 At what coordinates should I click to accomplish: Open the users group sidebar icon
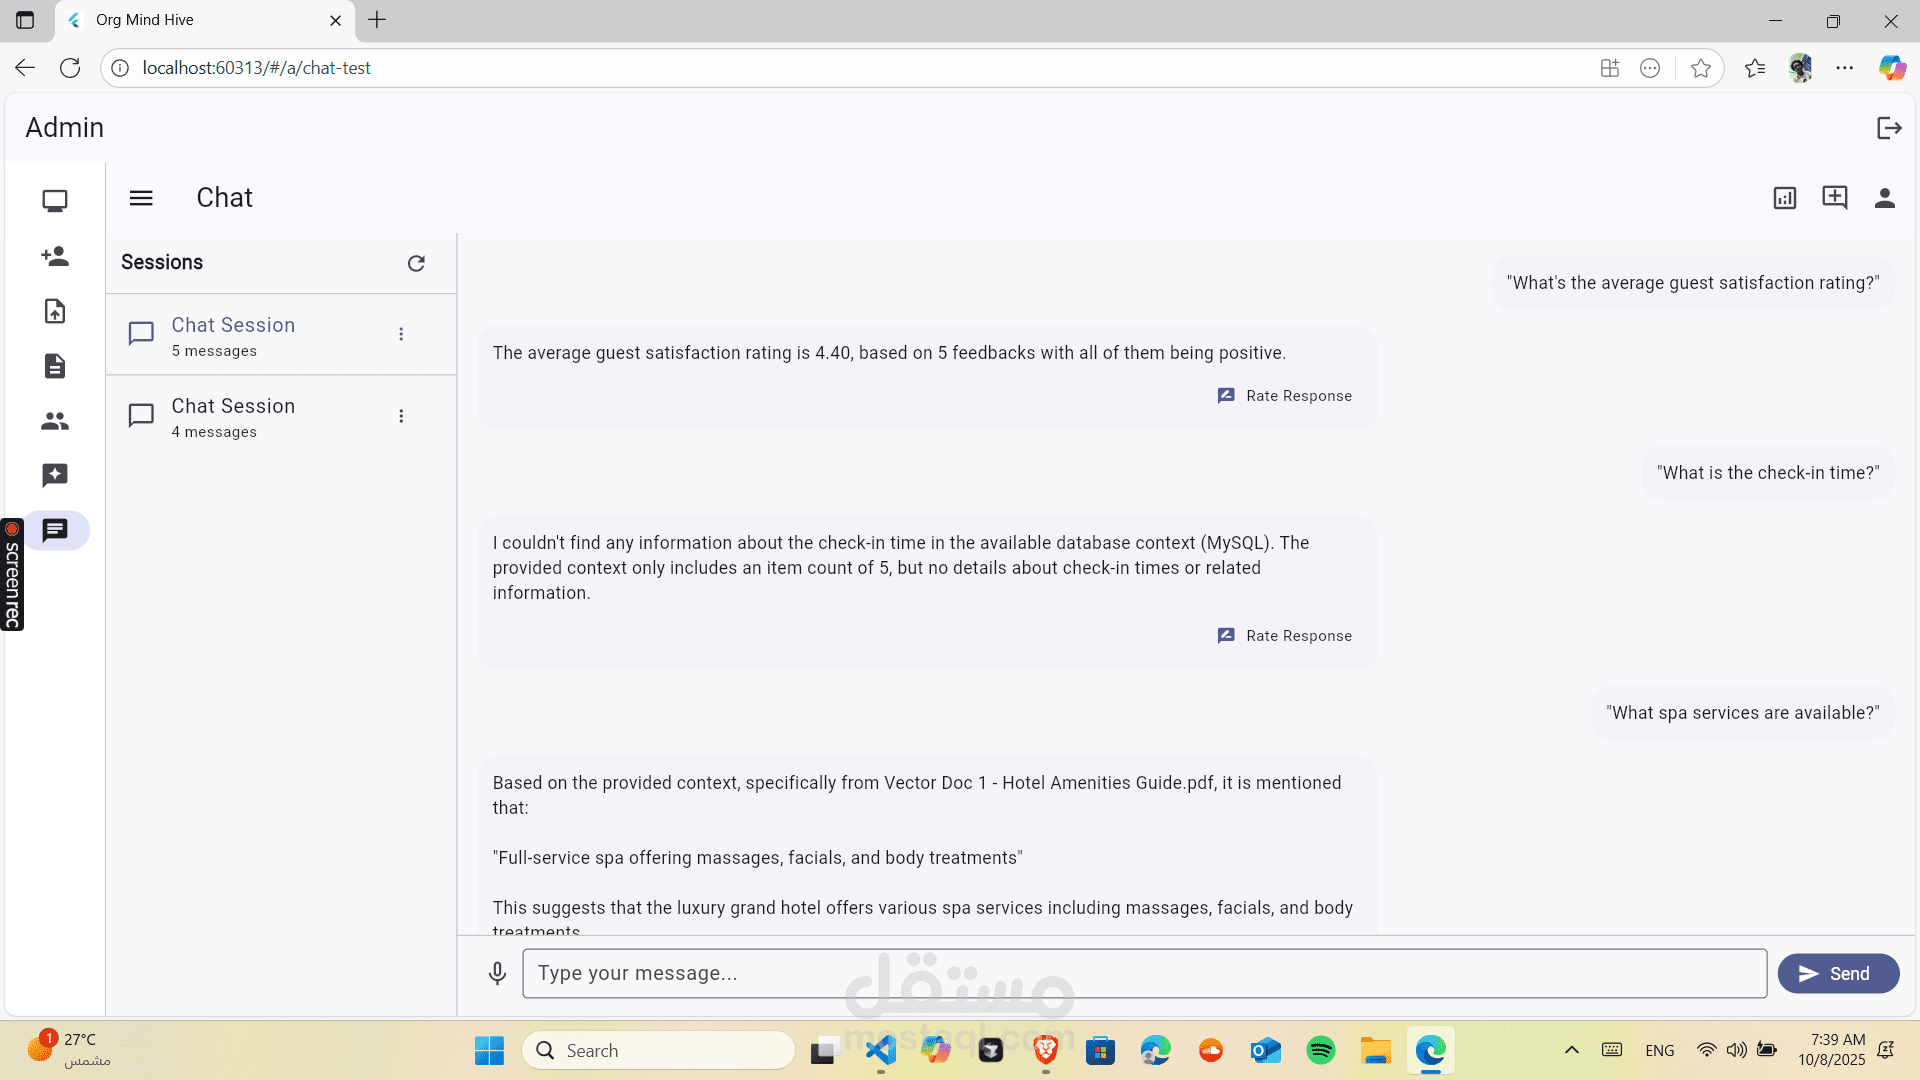click(55, 421)
